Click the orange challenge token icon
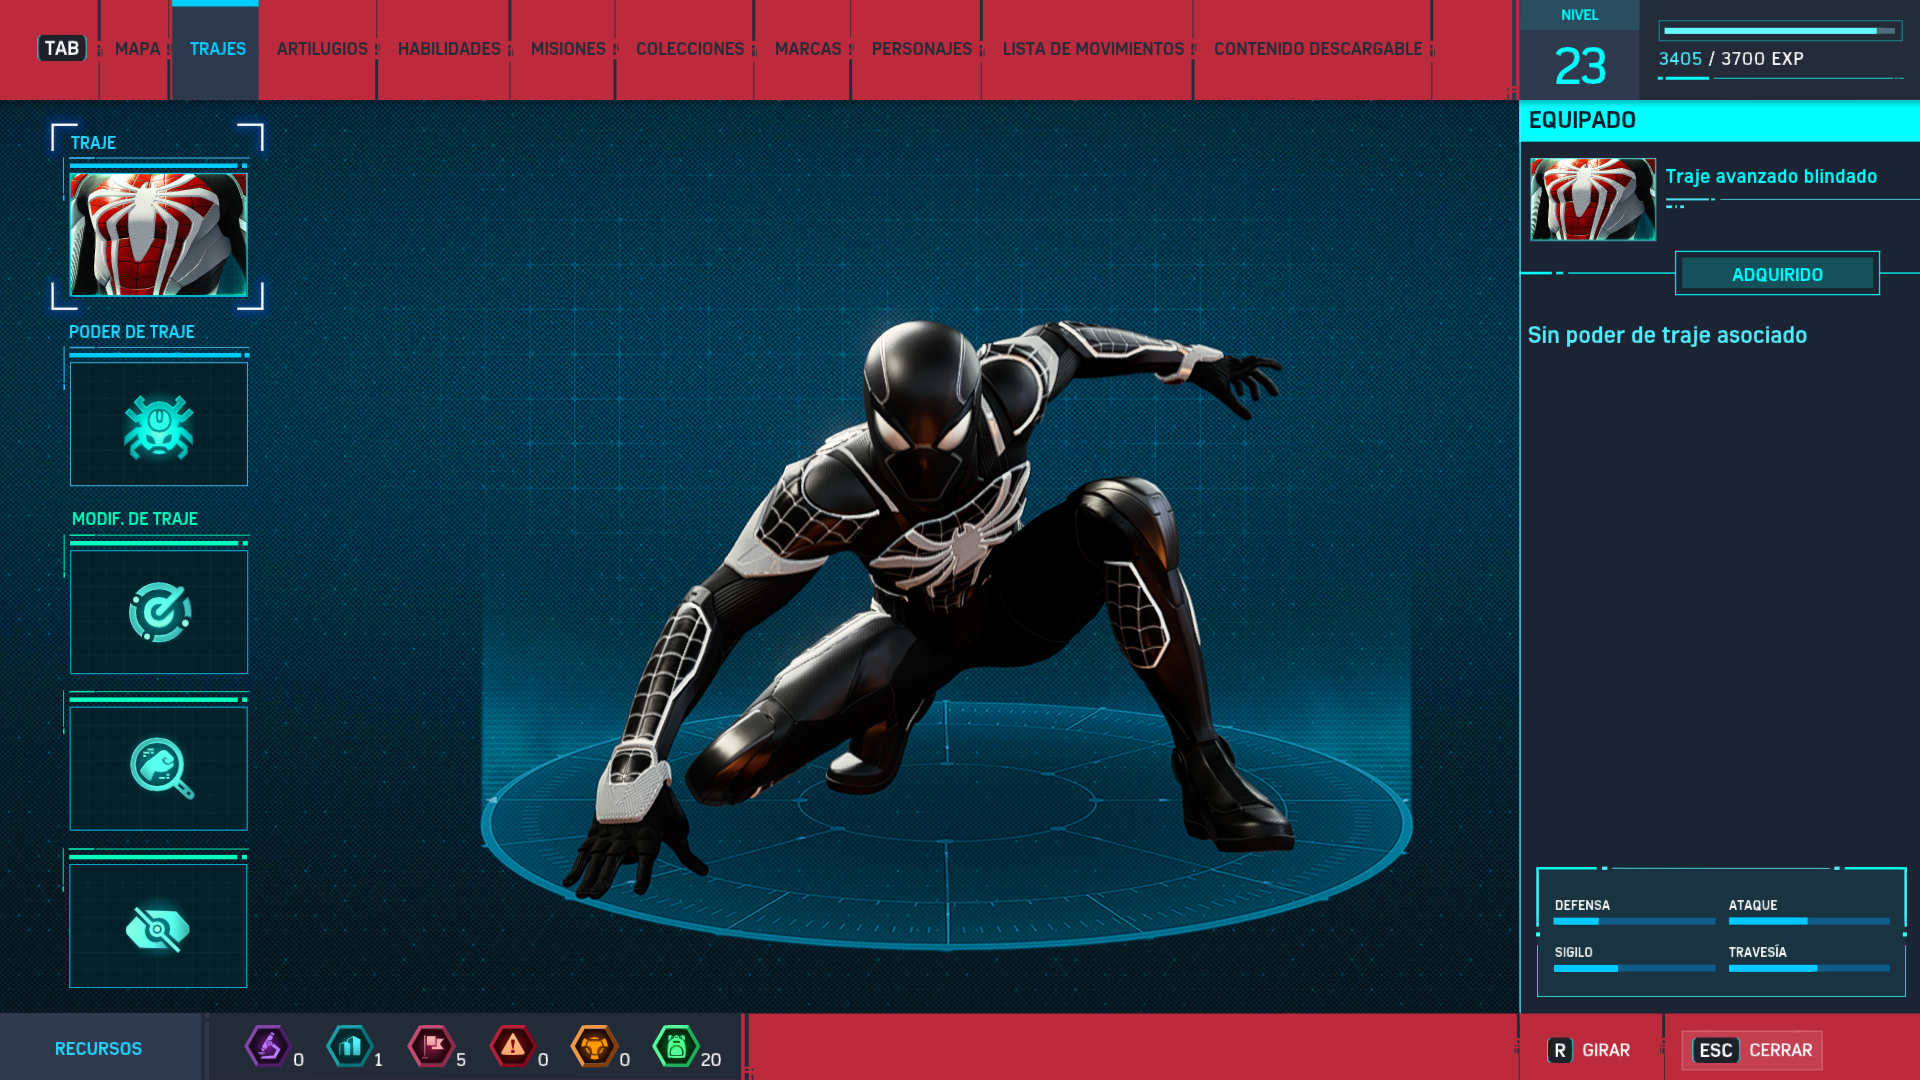This screenshot has height=1080, width=1920. (595, 1047)
